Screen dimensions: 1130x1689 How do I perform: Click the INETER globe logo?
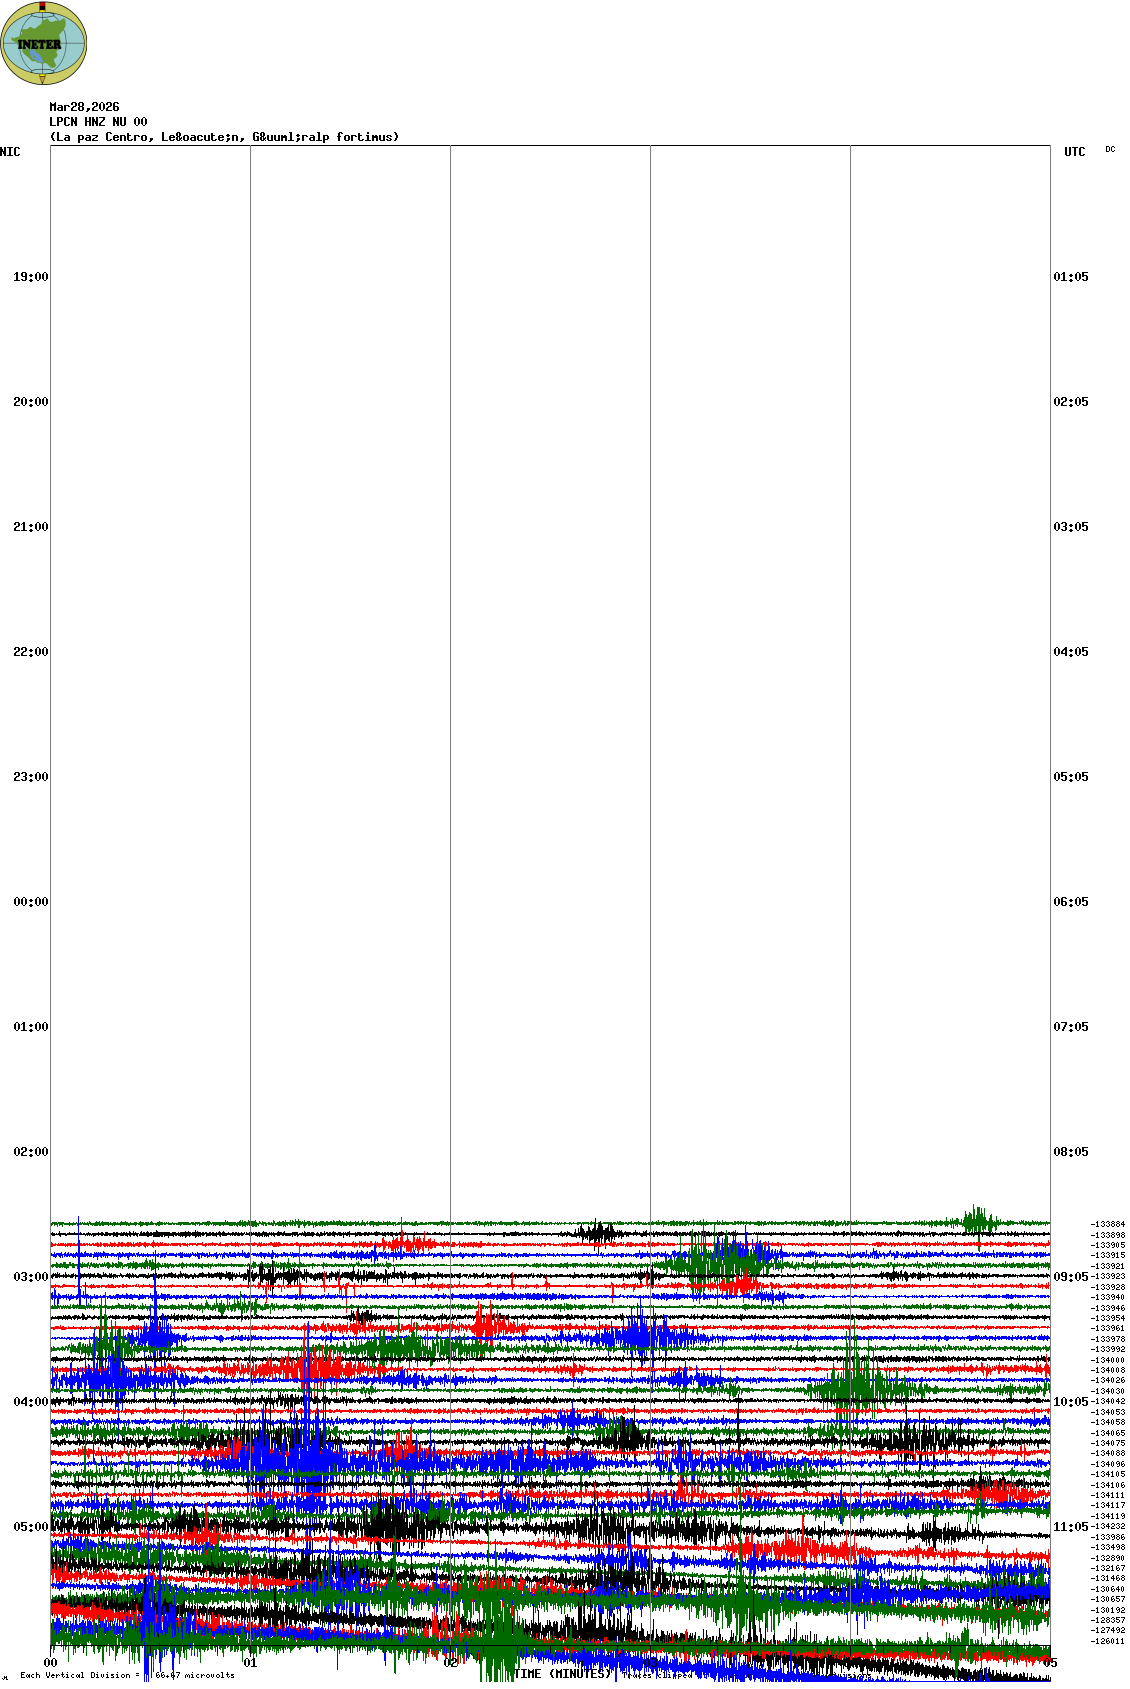43,43
